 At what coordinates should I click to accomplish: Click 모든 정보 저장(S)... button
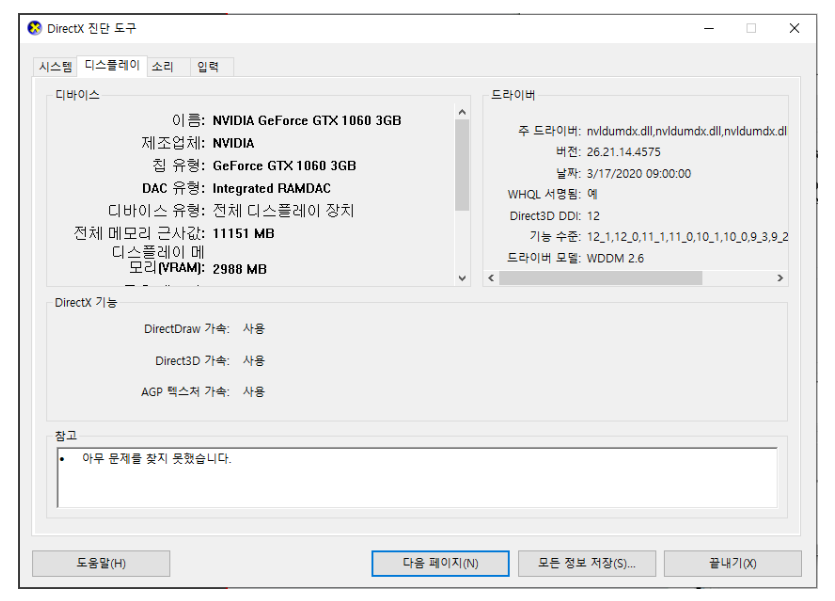(587, 563)
